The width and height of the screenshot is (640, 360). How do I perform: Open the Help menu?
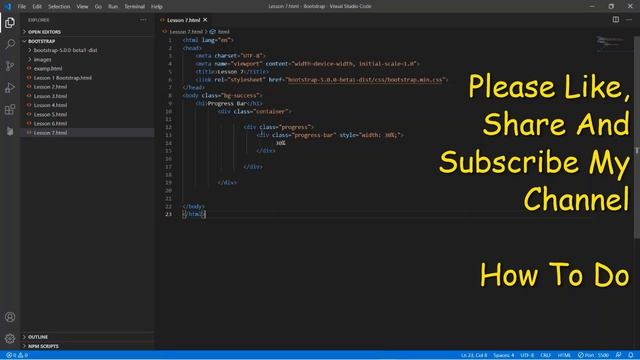pos(157,7)
